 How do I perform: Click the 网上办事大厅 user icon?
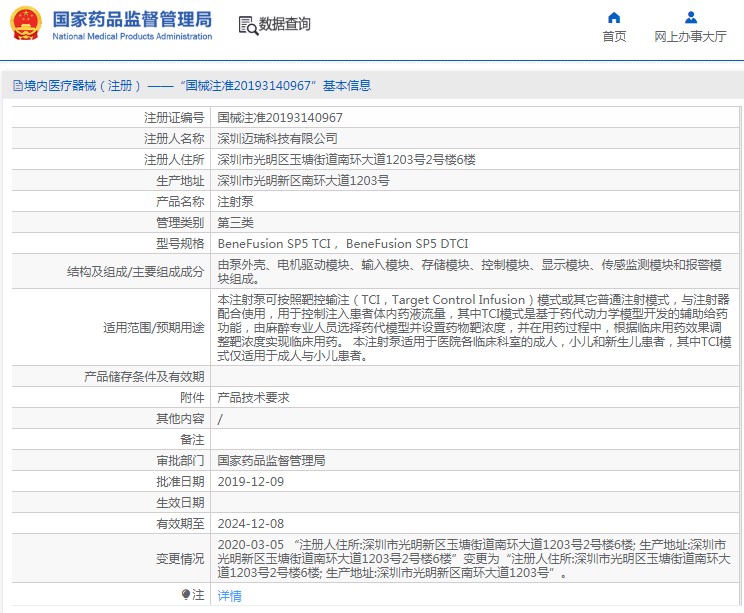pos(691,18)
